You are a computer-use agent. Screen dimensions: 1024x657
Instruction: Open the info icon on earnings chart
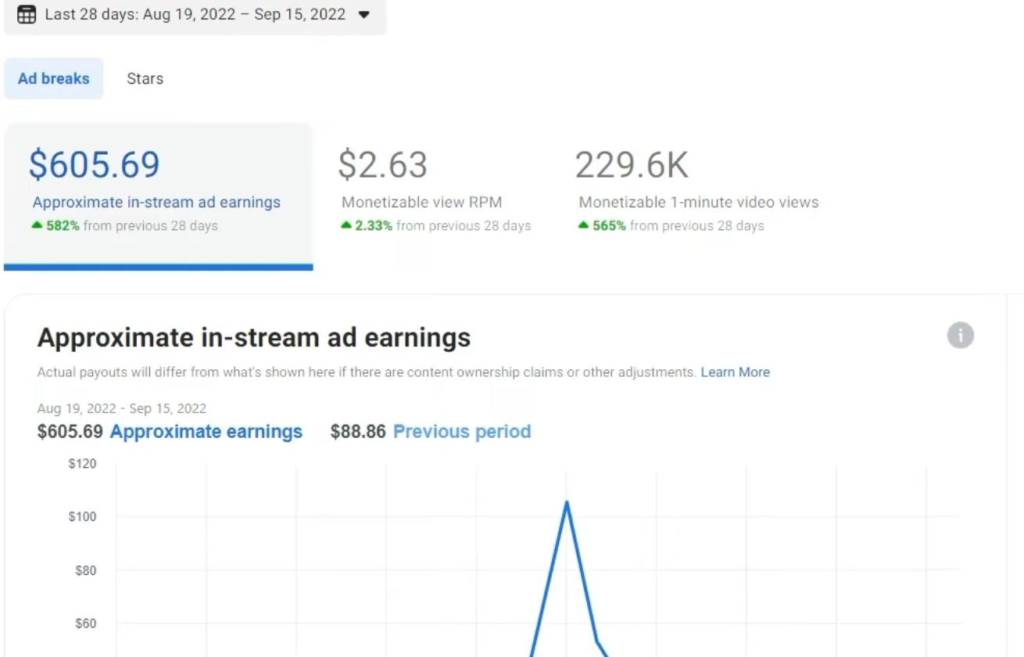(960, 335)
